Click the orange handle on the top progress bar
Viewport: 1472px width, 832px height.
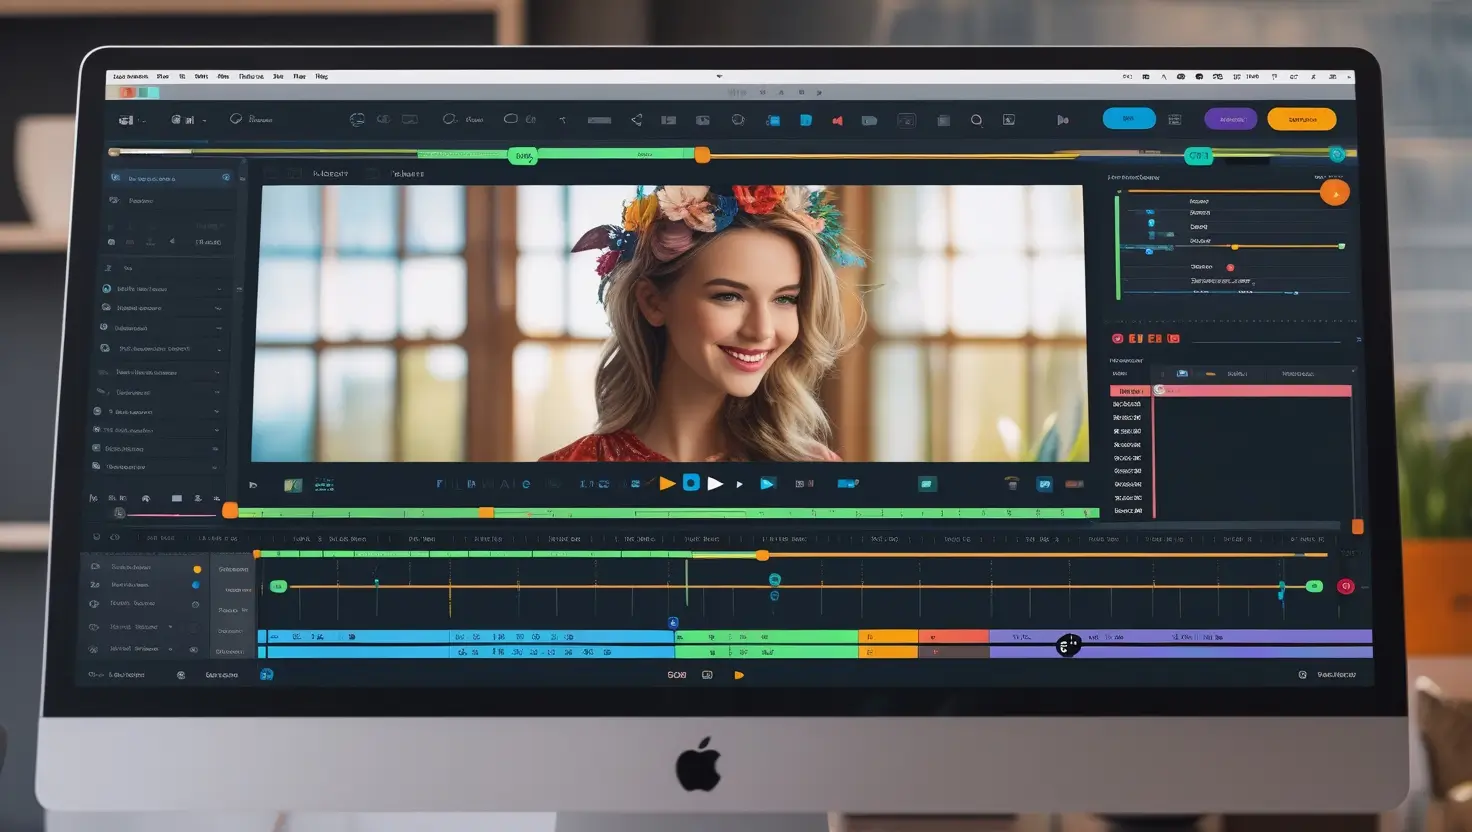(702, 154)
